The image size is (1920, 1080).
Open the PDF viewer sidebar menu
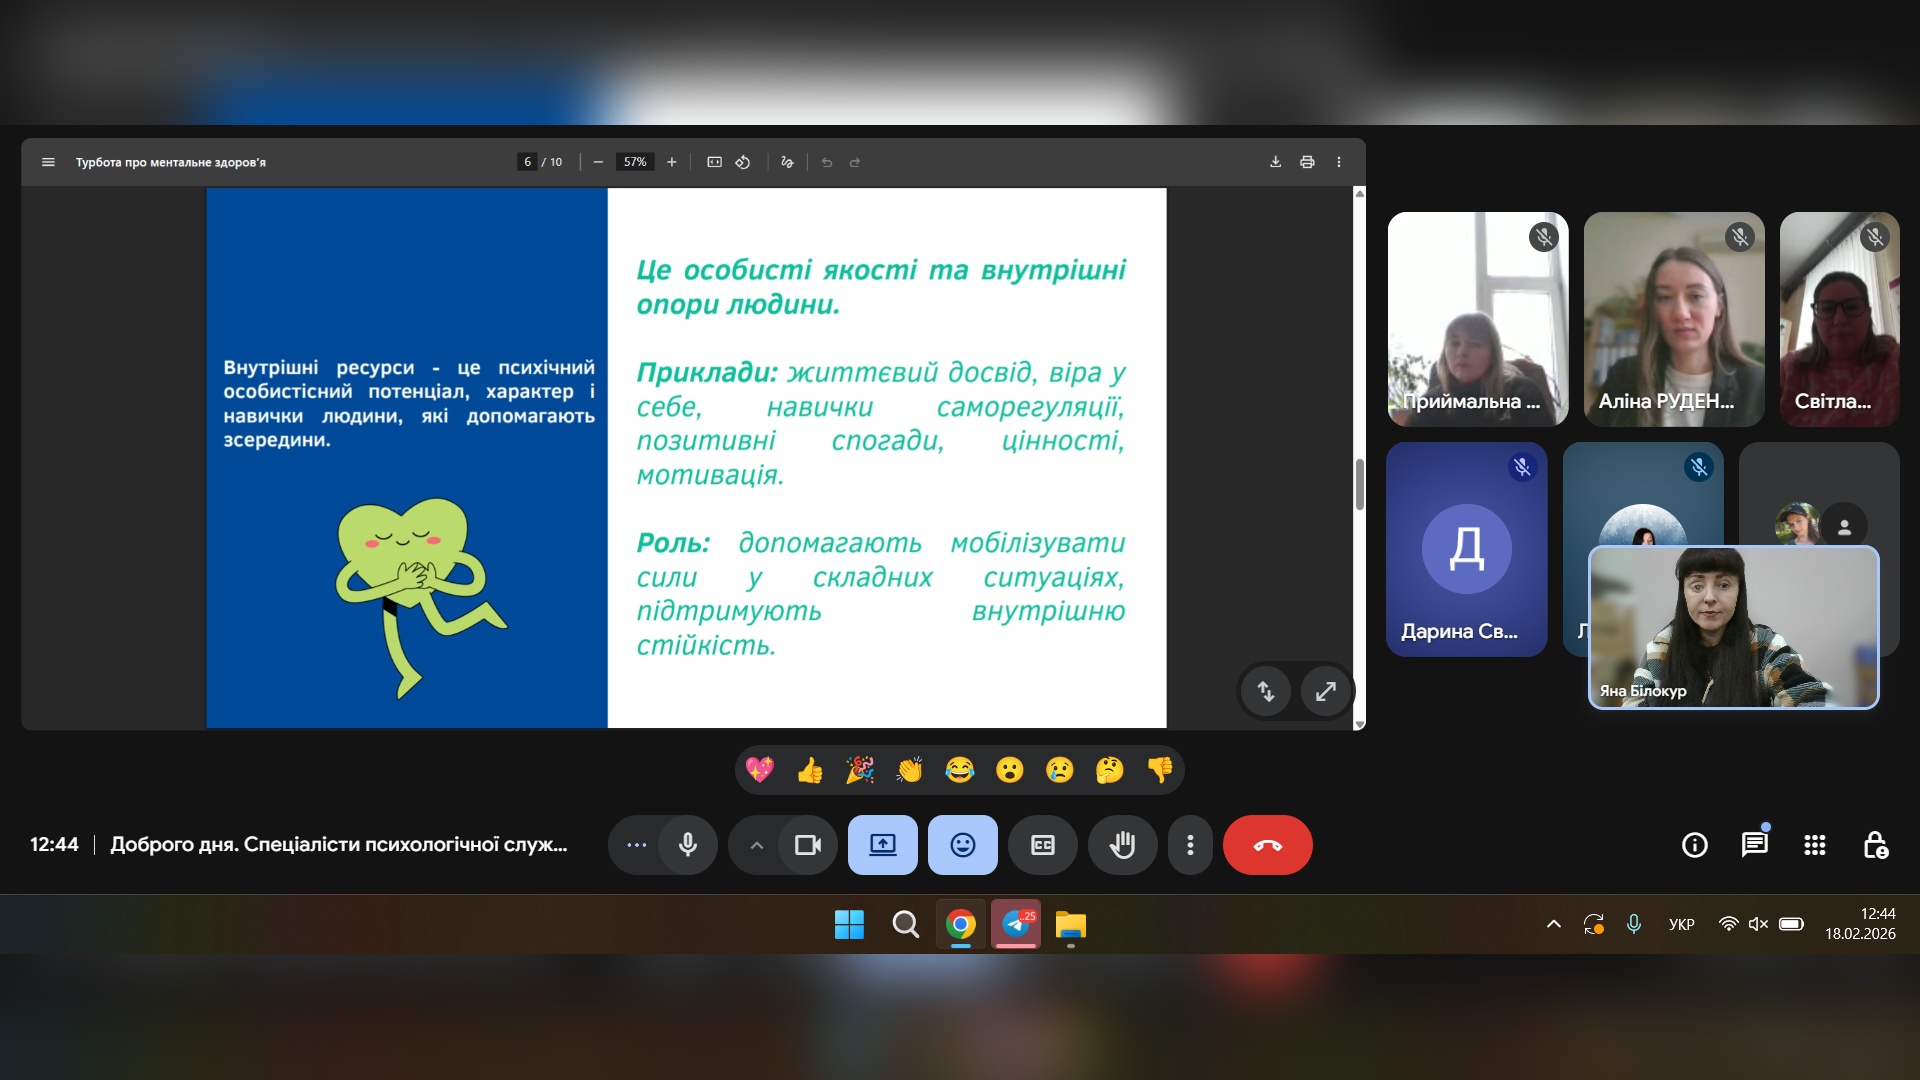[48, 162]
